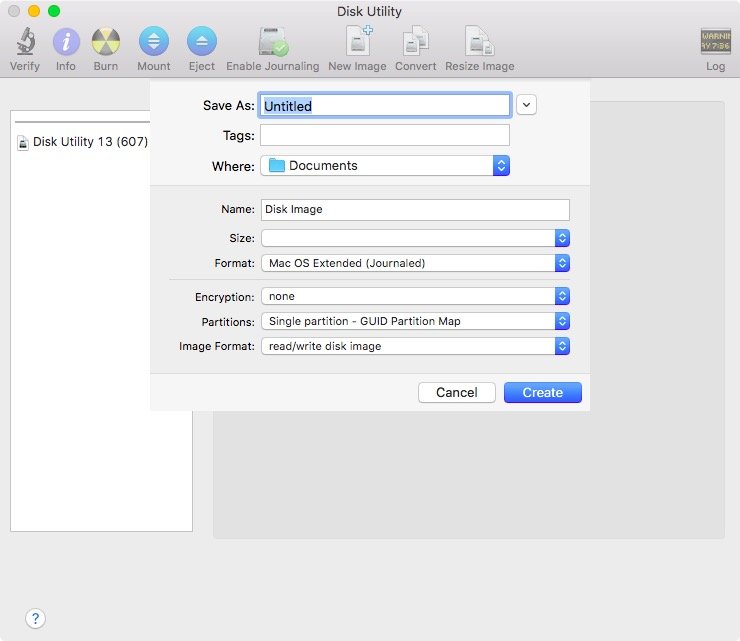This screenshot has height=641, width=740.
Task: Open the Info toolbar icon
Action: click(66, 42)
